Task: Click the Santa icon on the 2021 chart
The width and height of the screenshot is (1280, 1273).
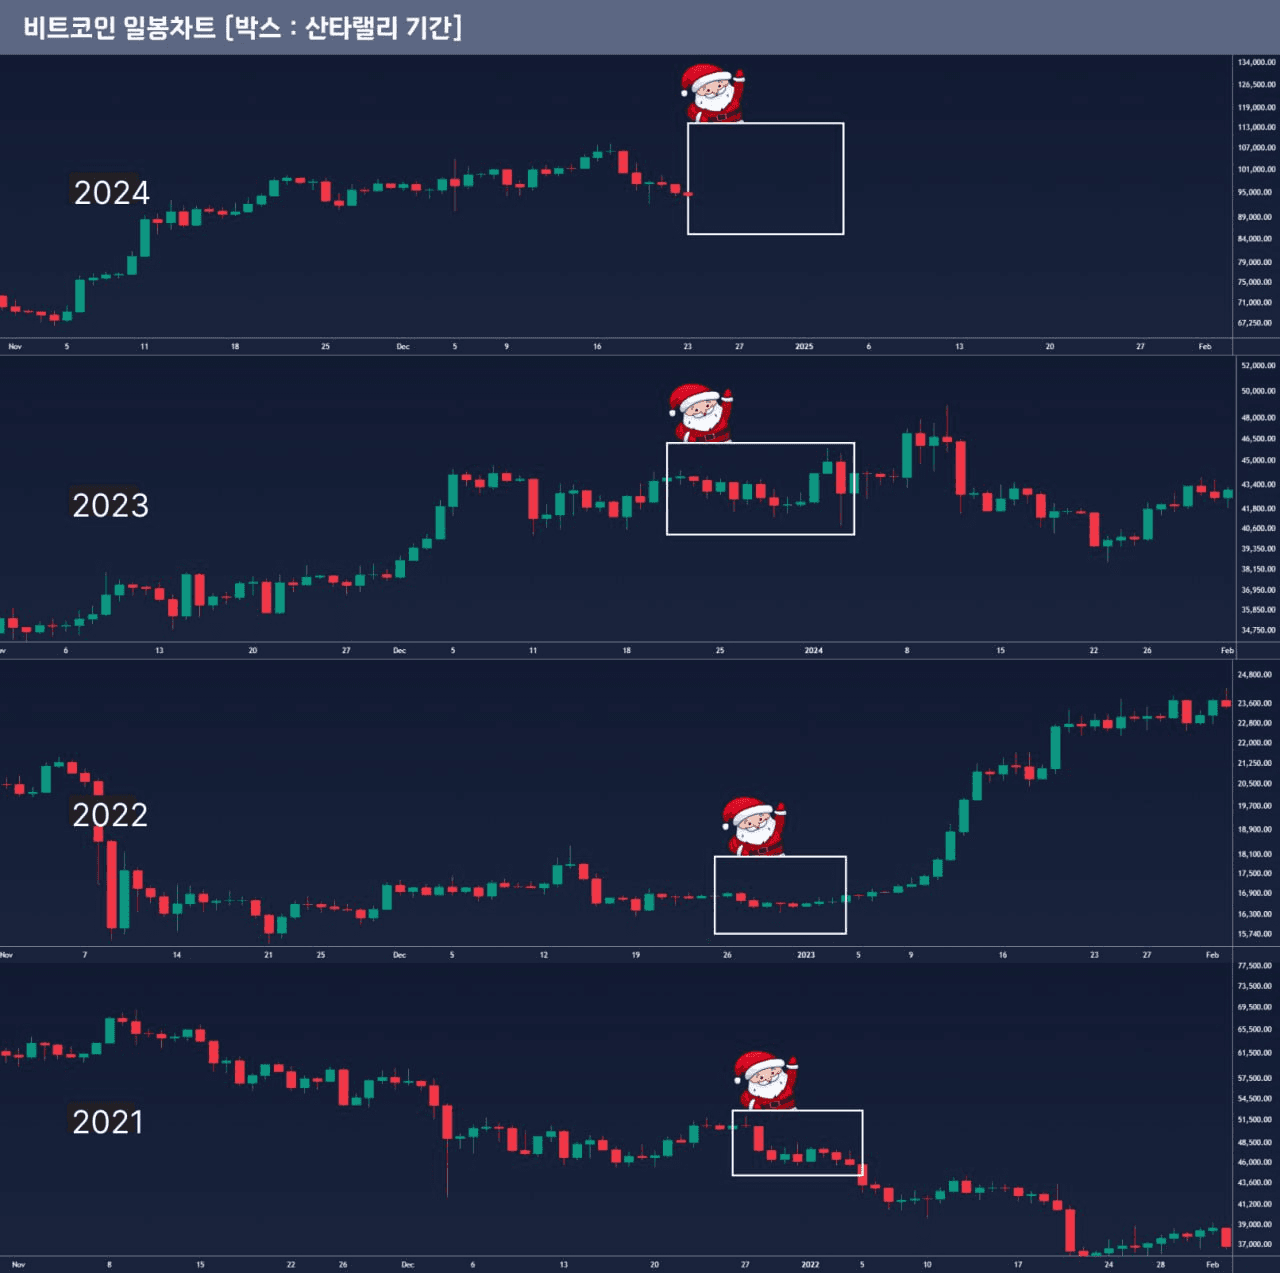Action: click(766, 1080)
